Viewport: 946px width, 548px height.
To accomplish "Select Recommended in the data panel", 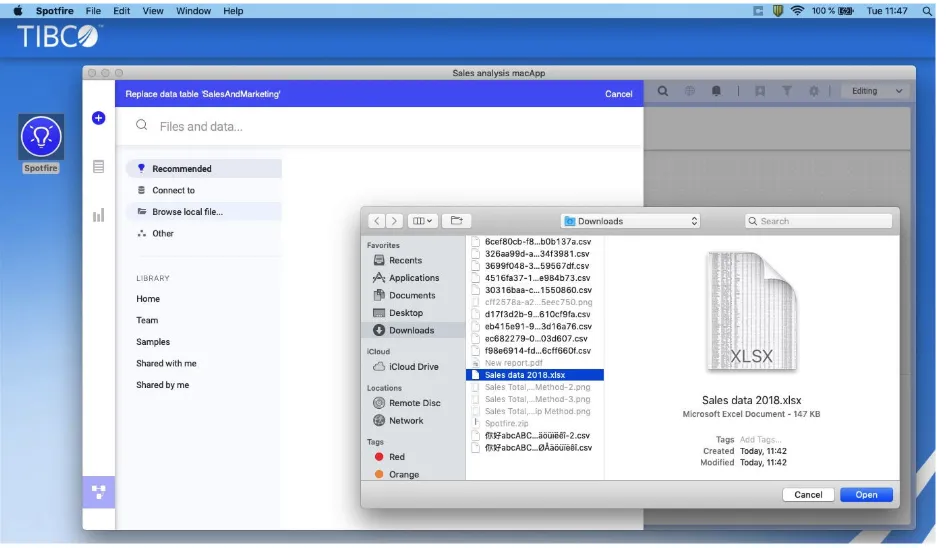I will click(204, 168).
